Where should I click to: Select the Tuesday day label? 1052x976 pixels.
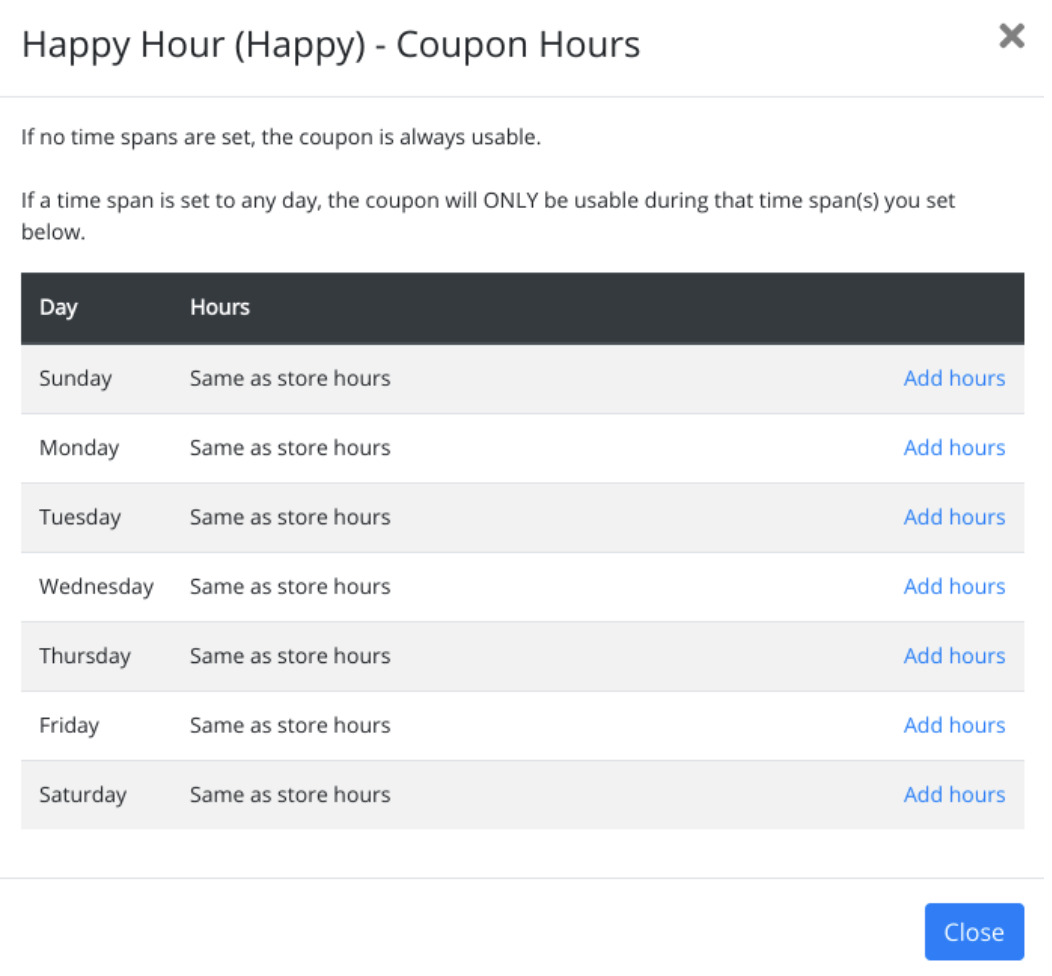(x=80, y=517)
